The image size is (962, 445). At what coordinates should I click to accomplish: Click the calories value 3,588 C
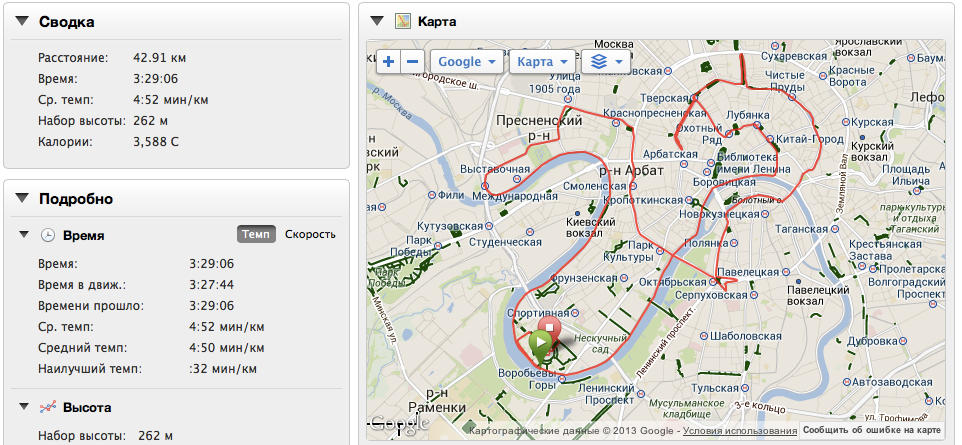pos(156,142)
